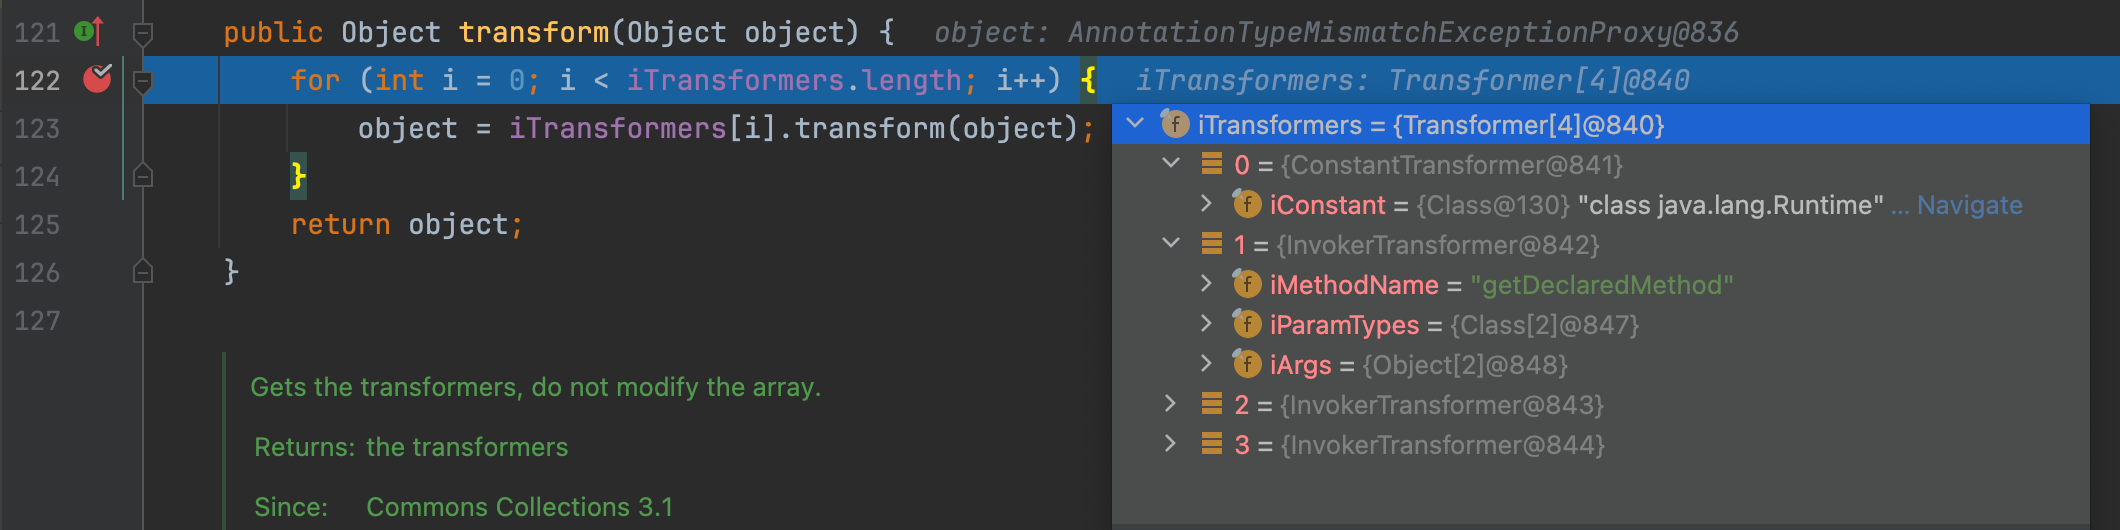Click the array element icon for index 0
The width and height of the screenshot is (2120, 530).
click(1212, 165)
